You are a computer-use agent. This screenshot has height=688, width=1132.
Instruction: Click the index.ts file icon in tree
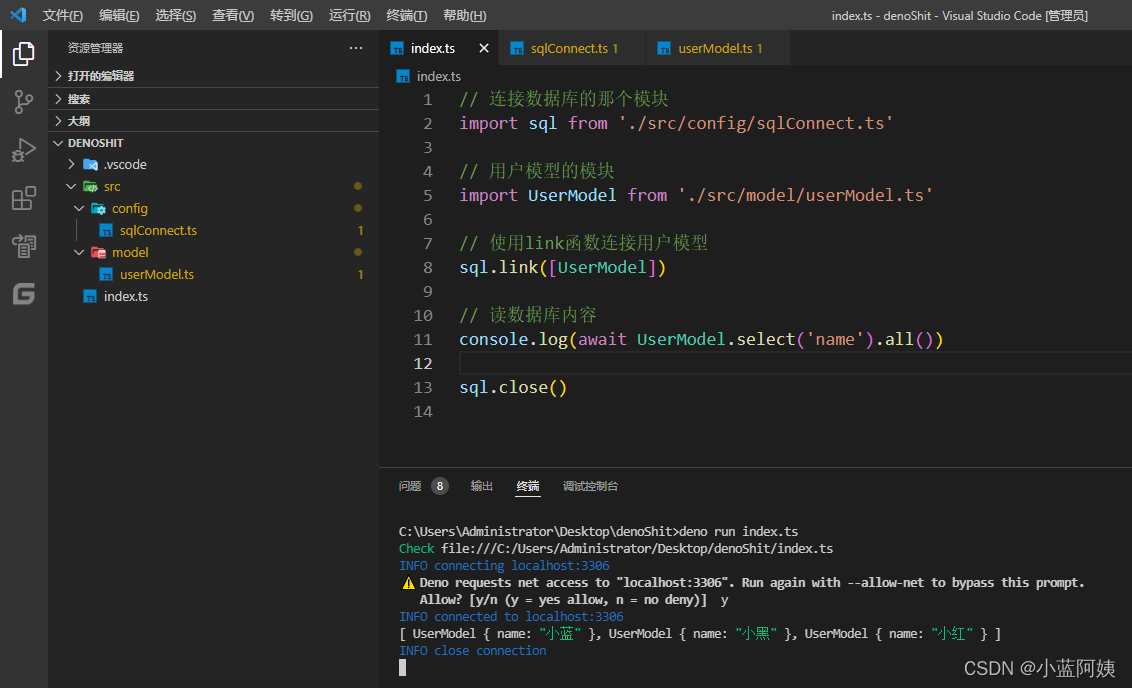[x=90, y=297]
